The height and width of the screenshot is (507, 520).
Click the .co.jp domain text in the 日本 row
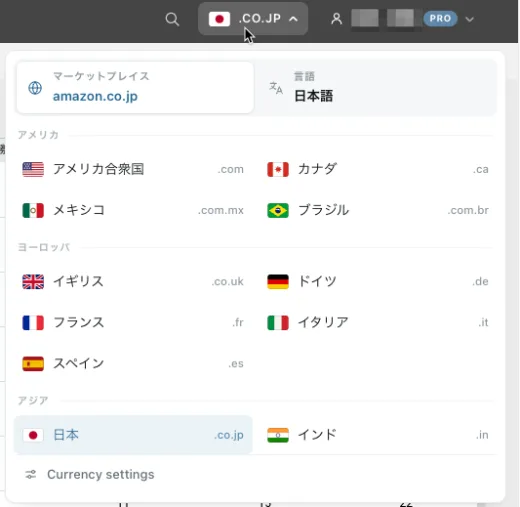click(229, 435)
